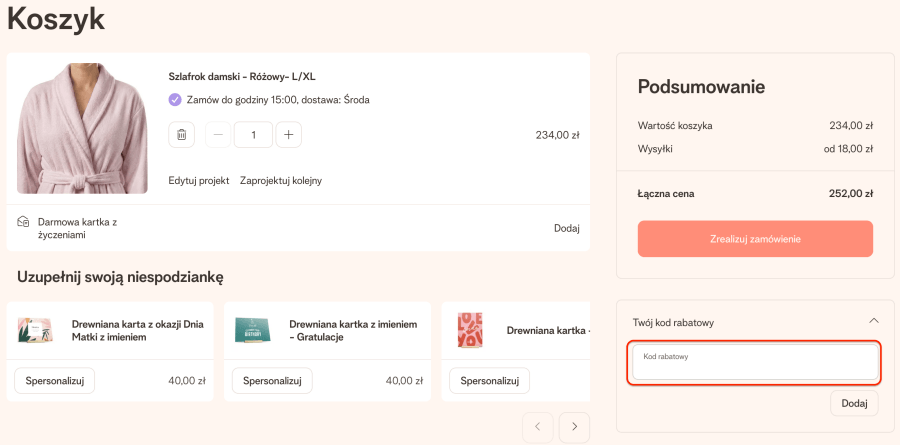
Task: Personalize the third wooden card
Action: coord(489,381)
